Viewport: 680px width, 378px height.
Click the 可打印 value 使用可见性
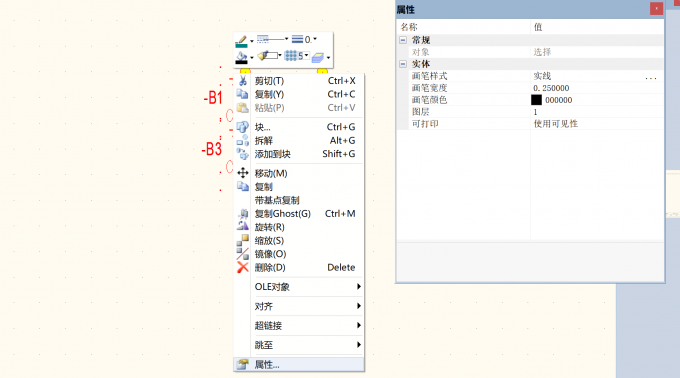(556, 124)
